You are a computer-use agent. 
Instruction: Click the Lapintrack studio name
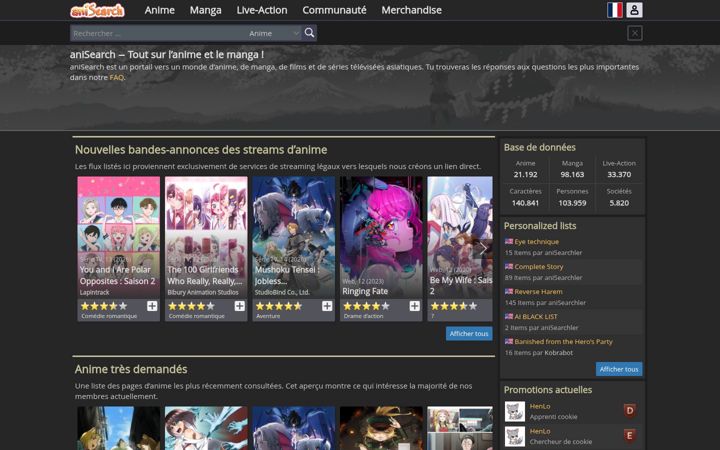click(x=95, y=292)
